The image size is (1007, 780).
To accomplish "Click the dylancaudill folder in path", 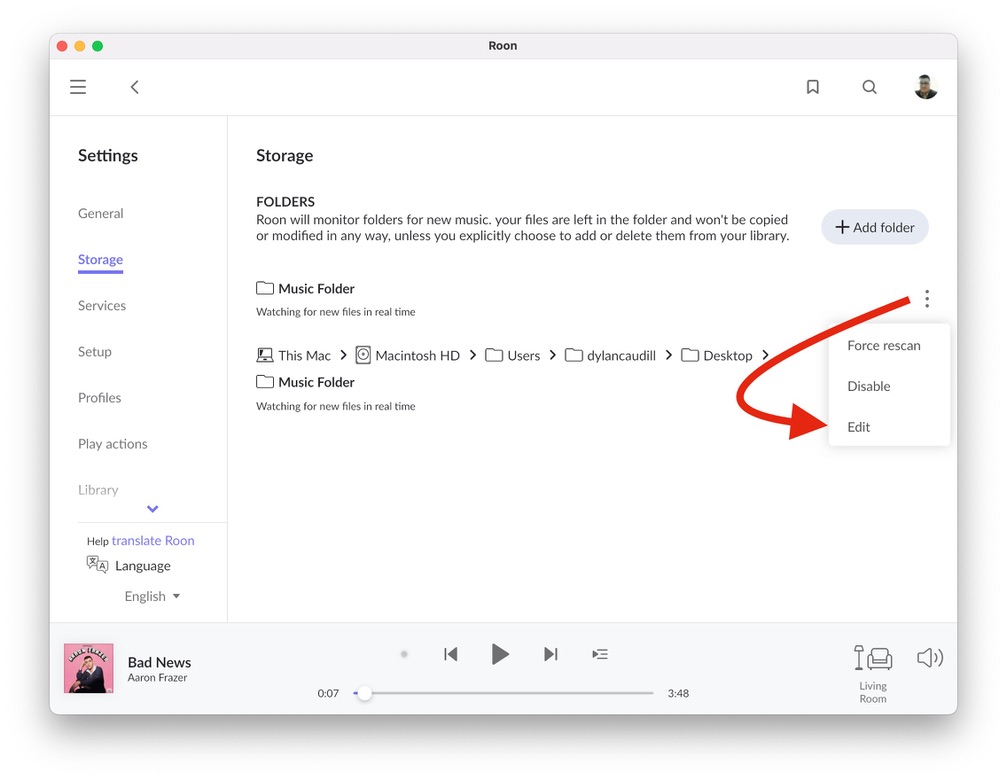I will [610, 356].
